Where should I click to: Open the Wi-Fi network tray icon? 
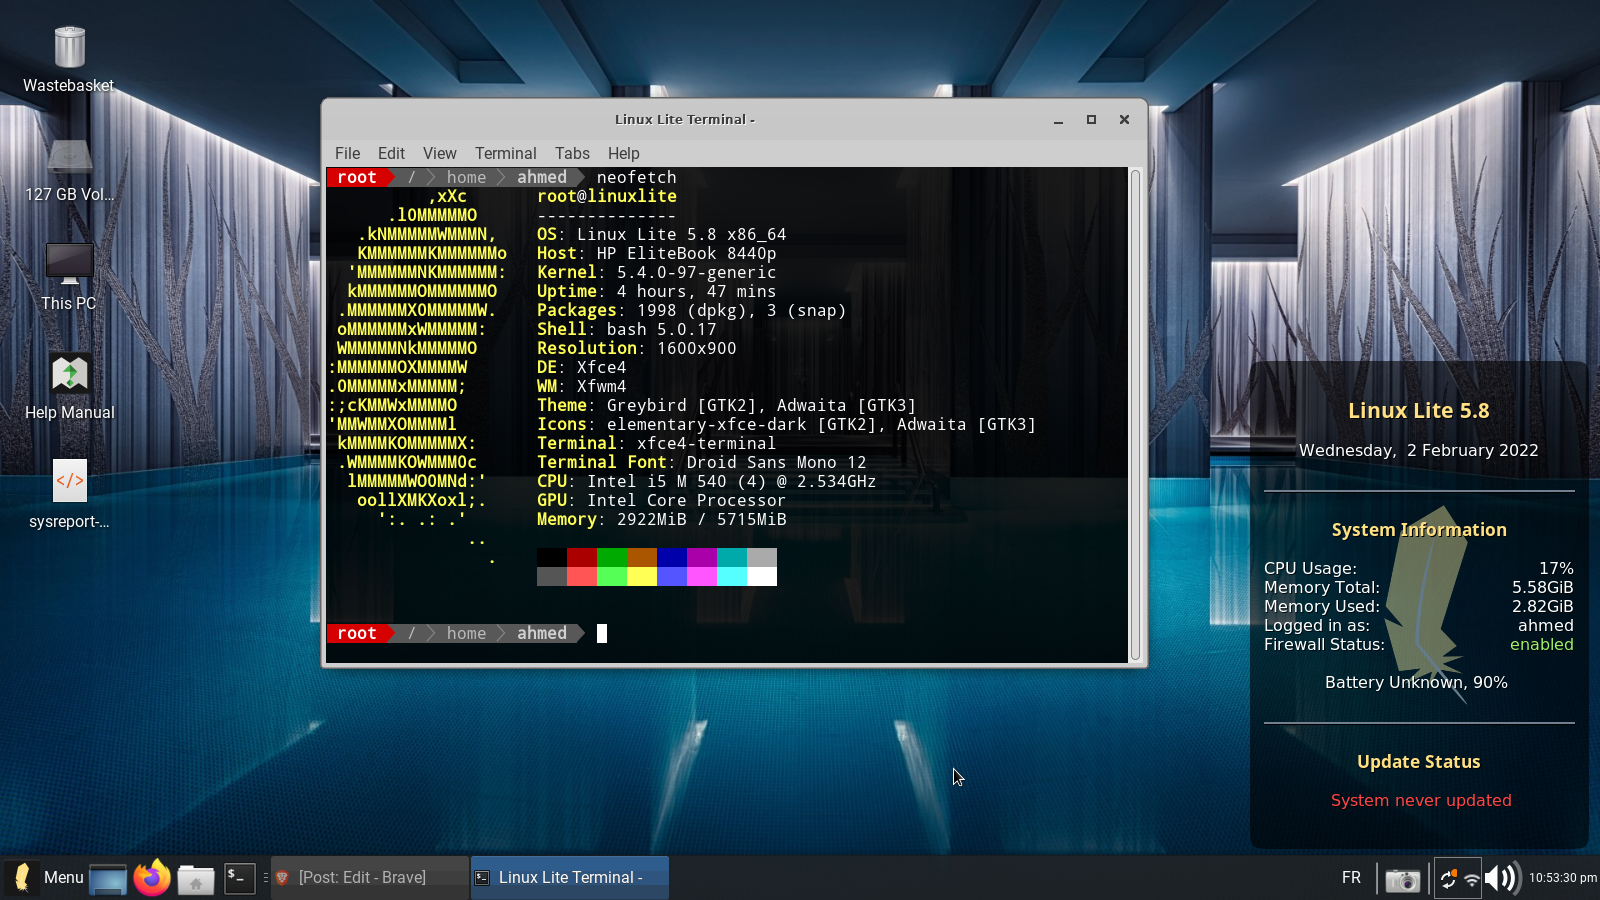[x=1471, y=880]
